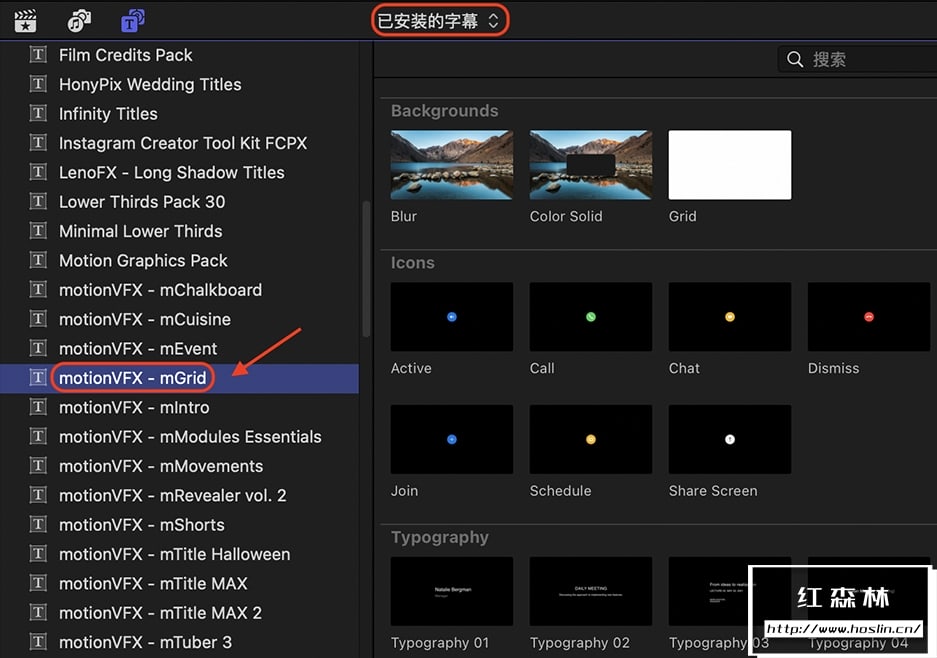Click the title icon beside motionVFX - mCuisine
937x658 pixels.
[38, 319]
